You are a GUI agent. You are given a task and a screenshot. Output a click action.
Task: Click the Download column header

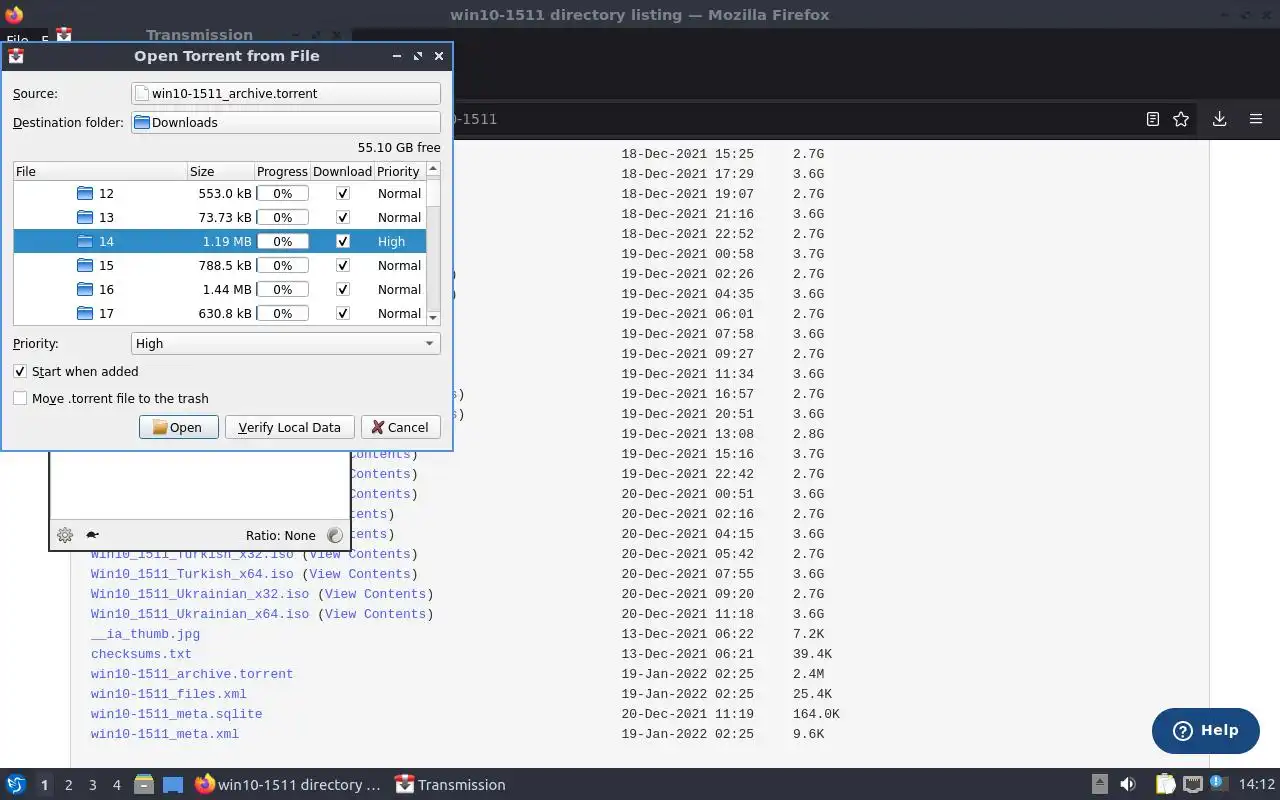[342, 171]
